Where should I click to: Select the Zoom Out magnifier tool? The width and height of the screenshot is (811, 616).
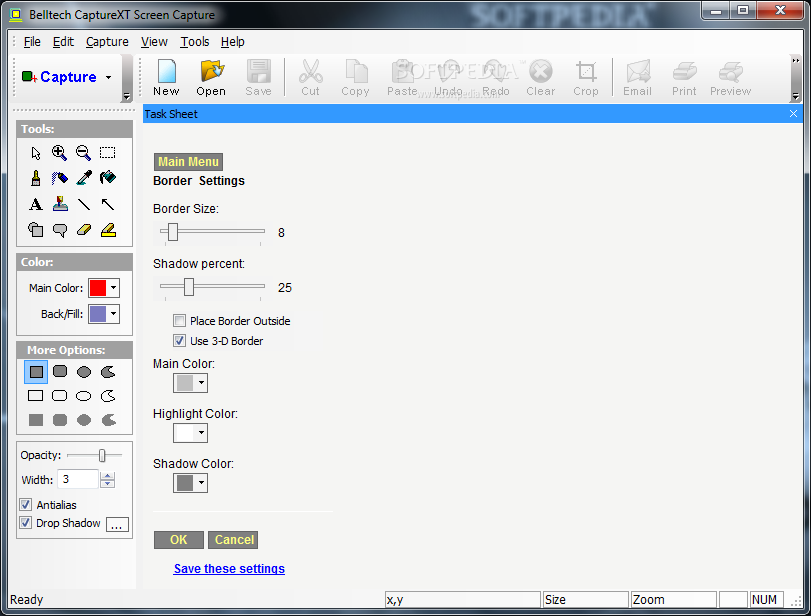(x=83, y=153)
